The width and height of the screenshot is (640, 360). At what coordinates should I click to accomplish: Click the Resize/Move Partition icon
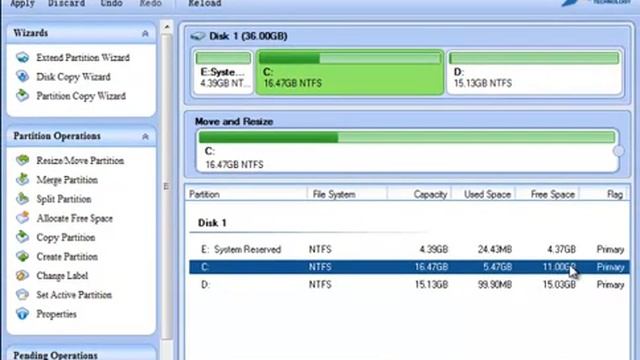(22, 160)
